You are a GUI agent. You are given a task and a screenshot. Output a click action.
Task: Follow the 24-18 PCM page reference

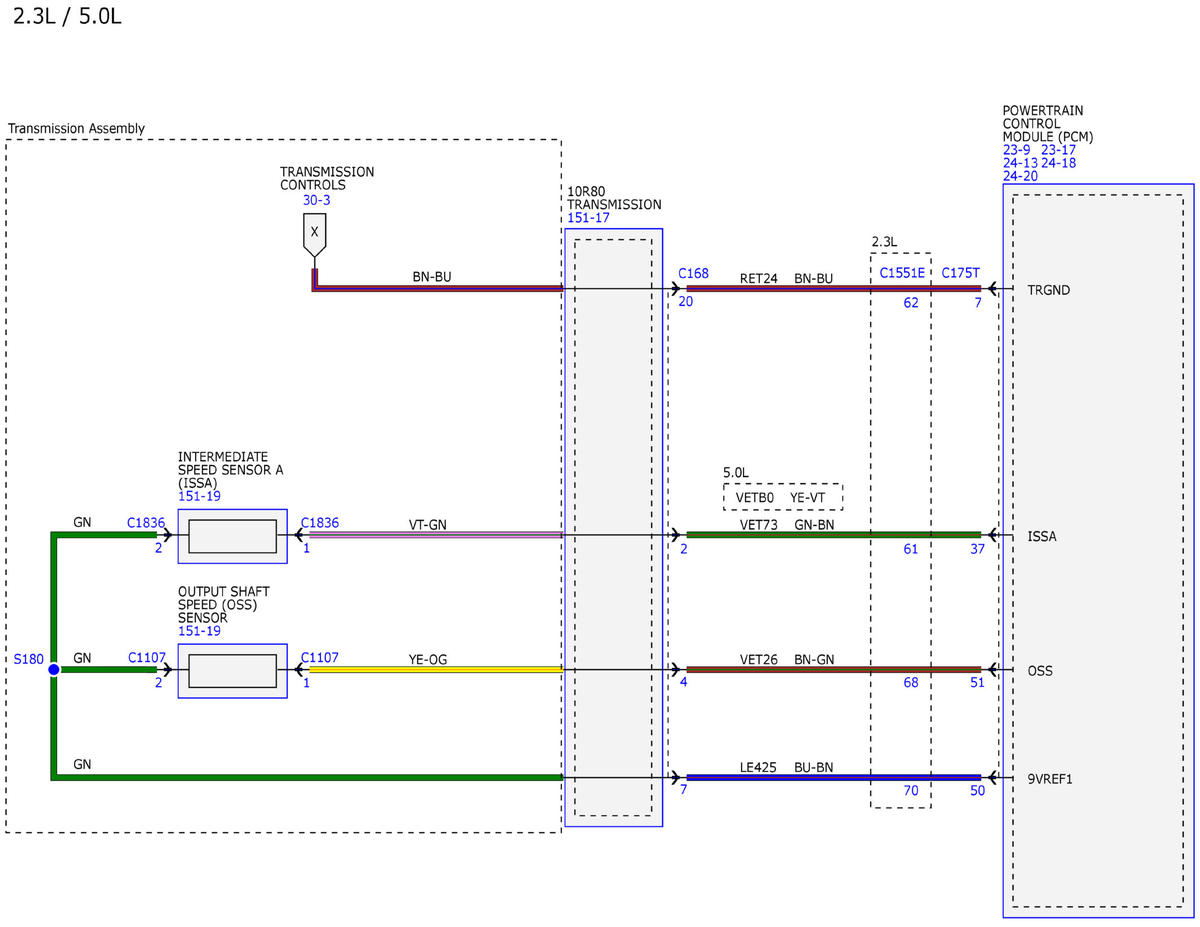pos(1058,163)
